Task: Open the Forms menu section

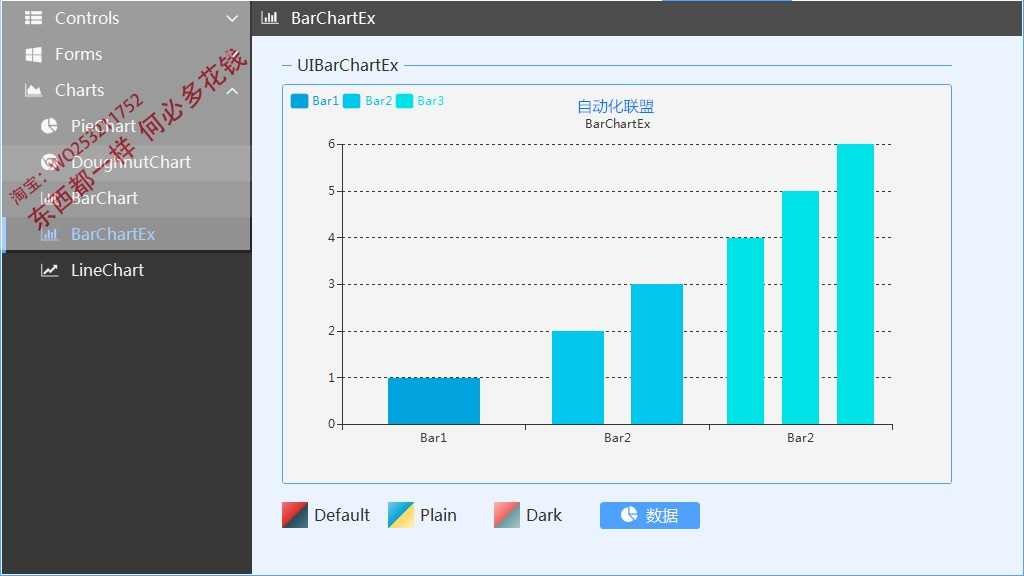Action: 78,54
